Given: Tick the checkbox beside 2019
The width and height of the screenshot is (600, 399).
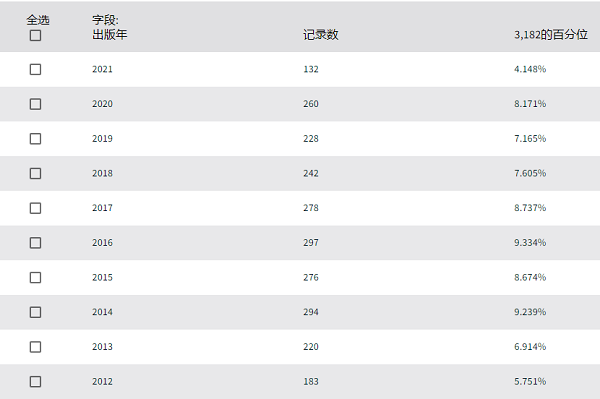Looking at the screenshot, I should 36,138.
